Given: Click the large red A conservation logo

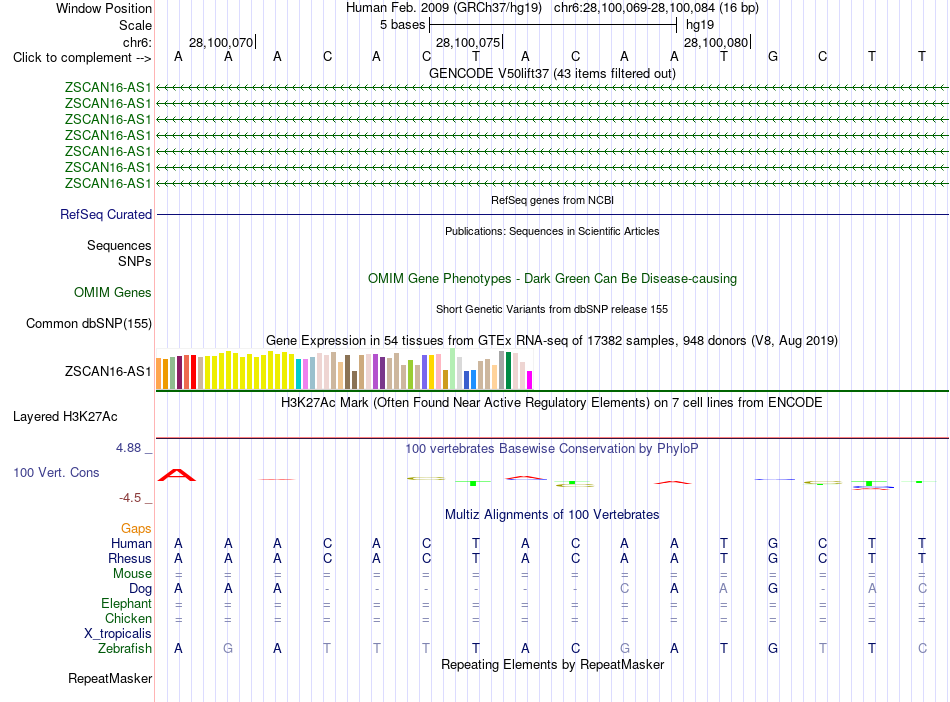Looking at the screenshot, I should point(177,475).
